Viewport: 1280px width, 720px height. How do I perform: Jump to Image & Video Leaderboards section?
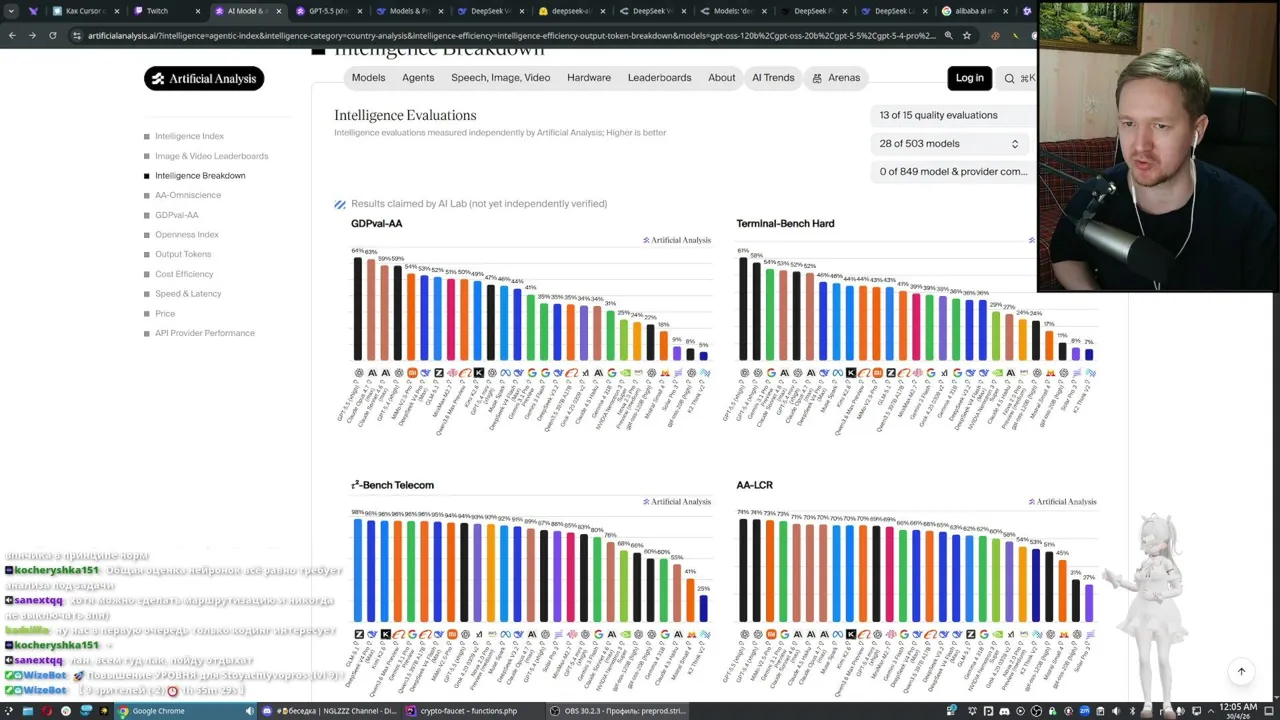pyautogui.click(x=211, y=156)
